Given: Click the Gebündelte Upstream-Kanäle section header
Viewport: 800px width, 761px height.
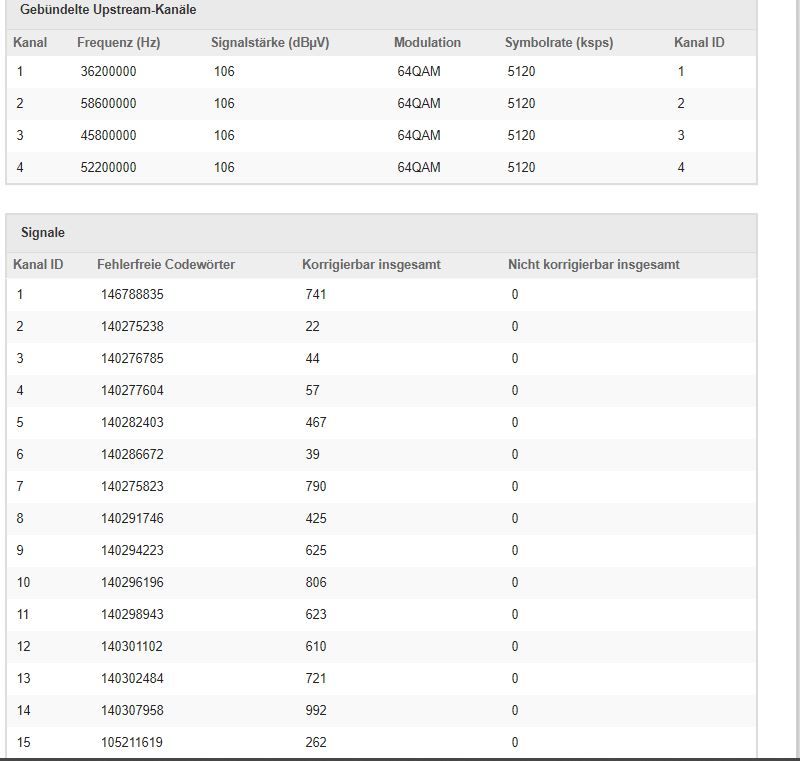Looking at the screenshot, I should [108, 9].
